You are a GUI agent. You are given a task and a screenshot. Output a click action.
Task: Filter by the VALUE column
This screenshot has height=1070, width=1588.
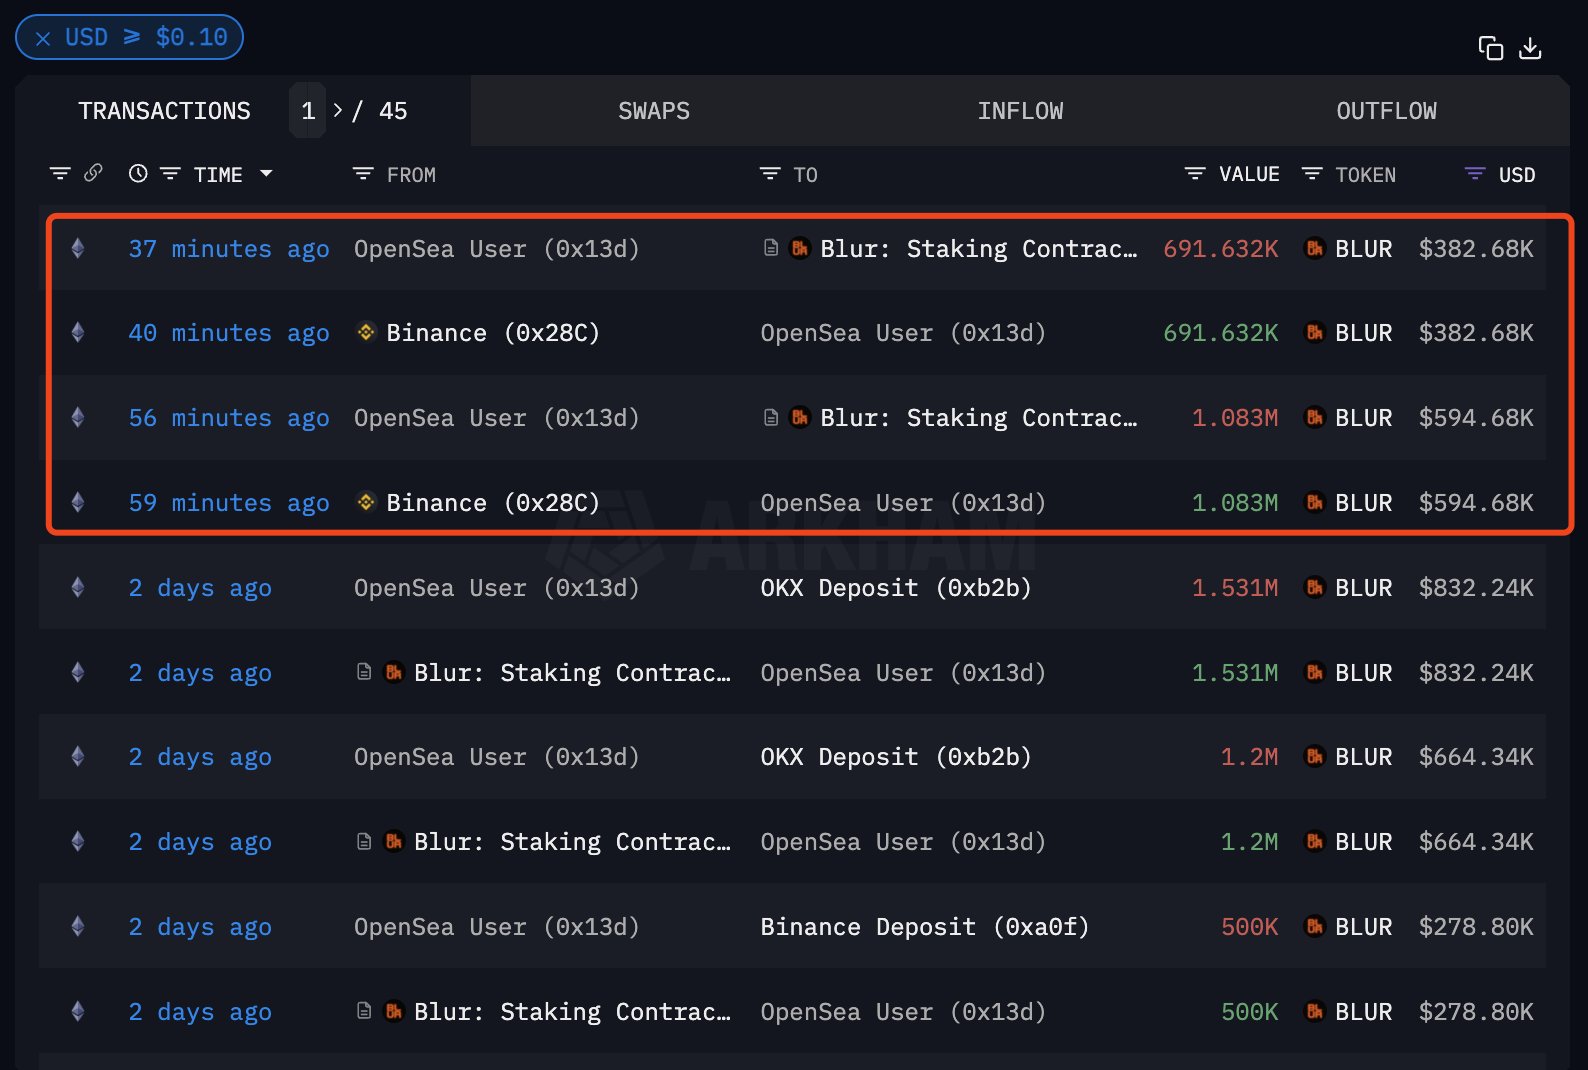(1194, 174)
